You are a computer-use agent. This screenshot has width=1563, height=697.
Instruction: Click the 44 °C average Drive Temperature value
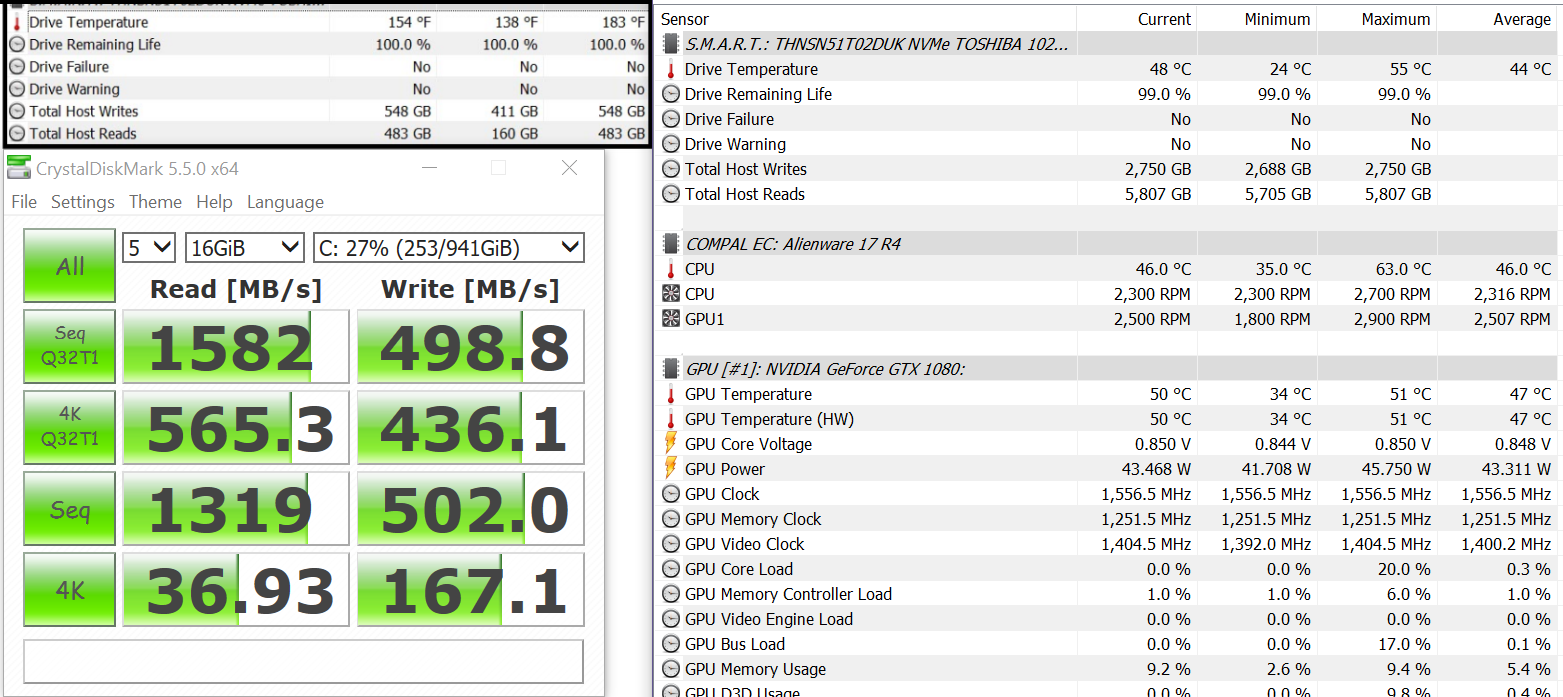pos(1531,69)
